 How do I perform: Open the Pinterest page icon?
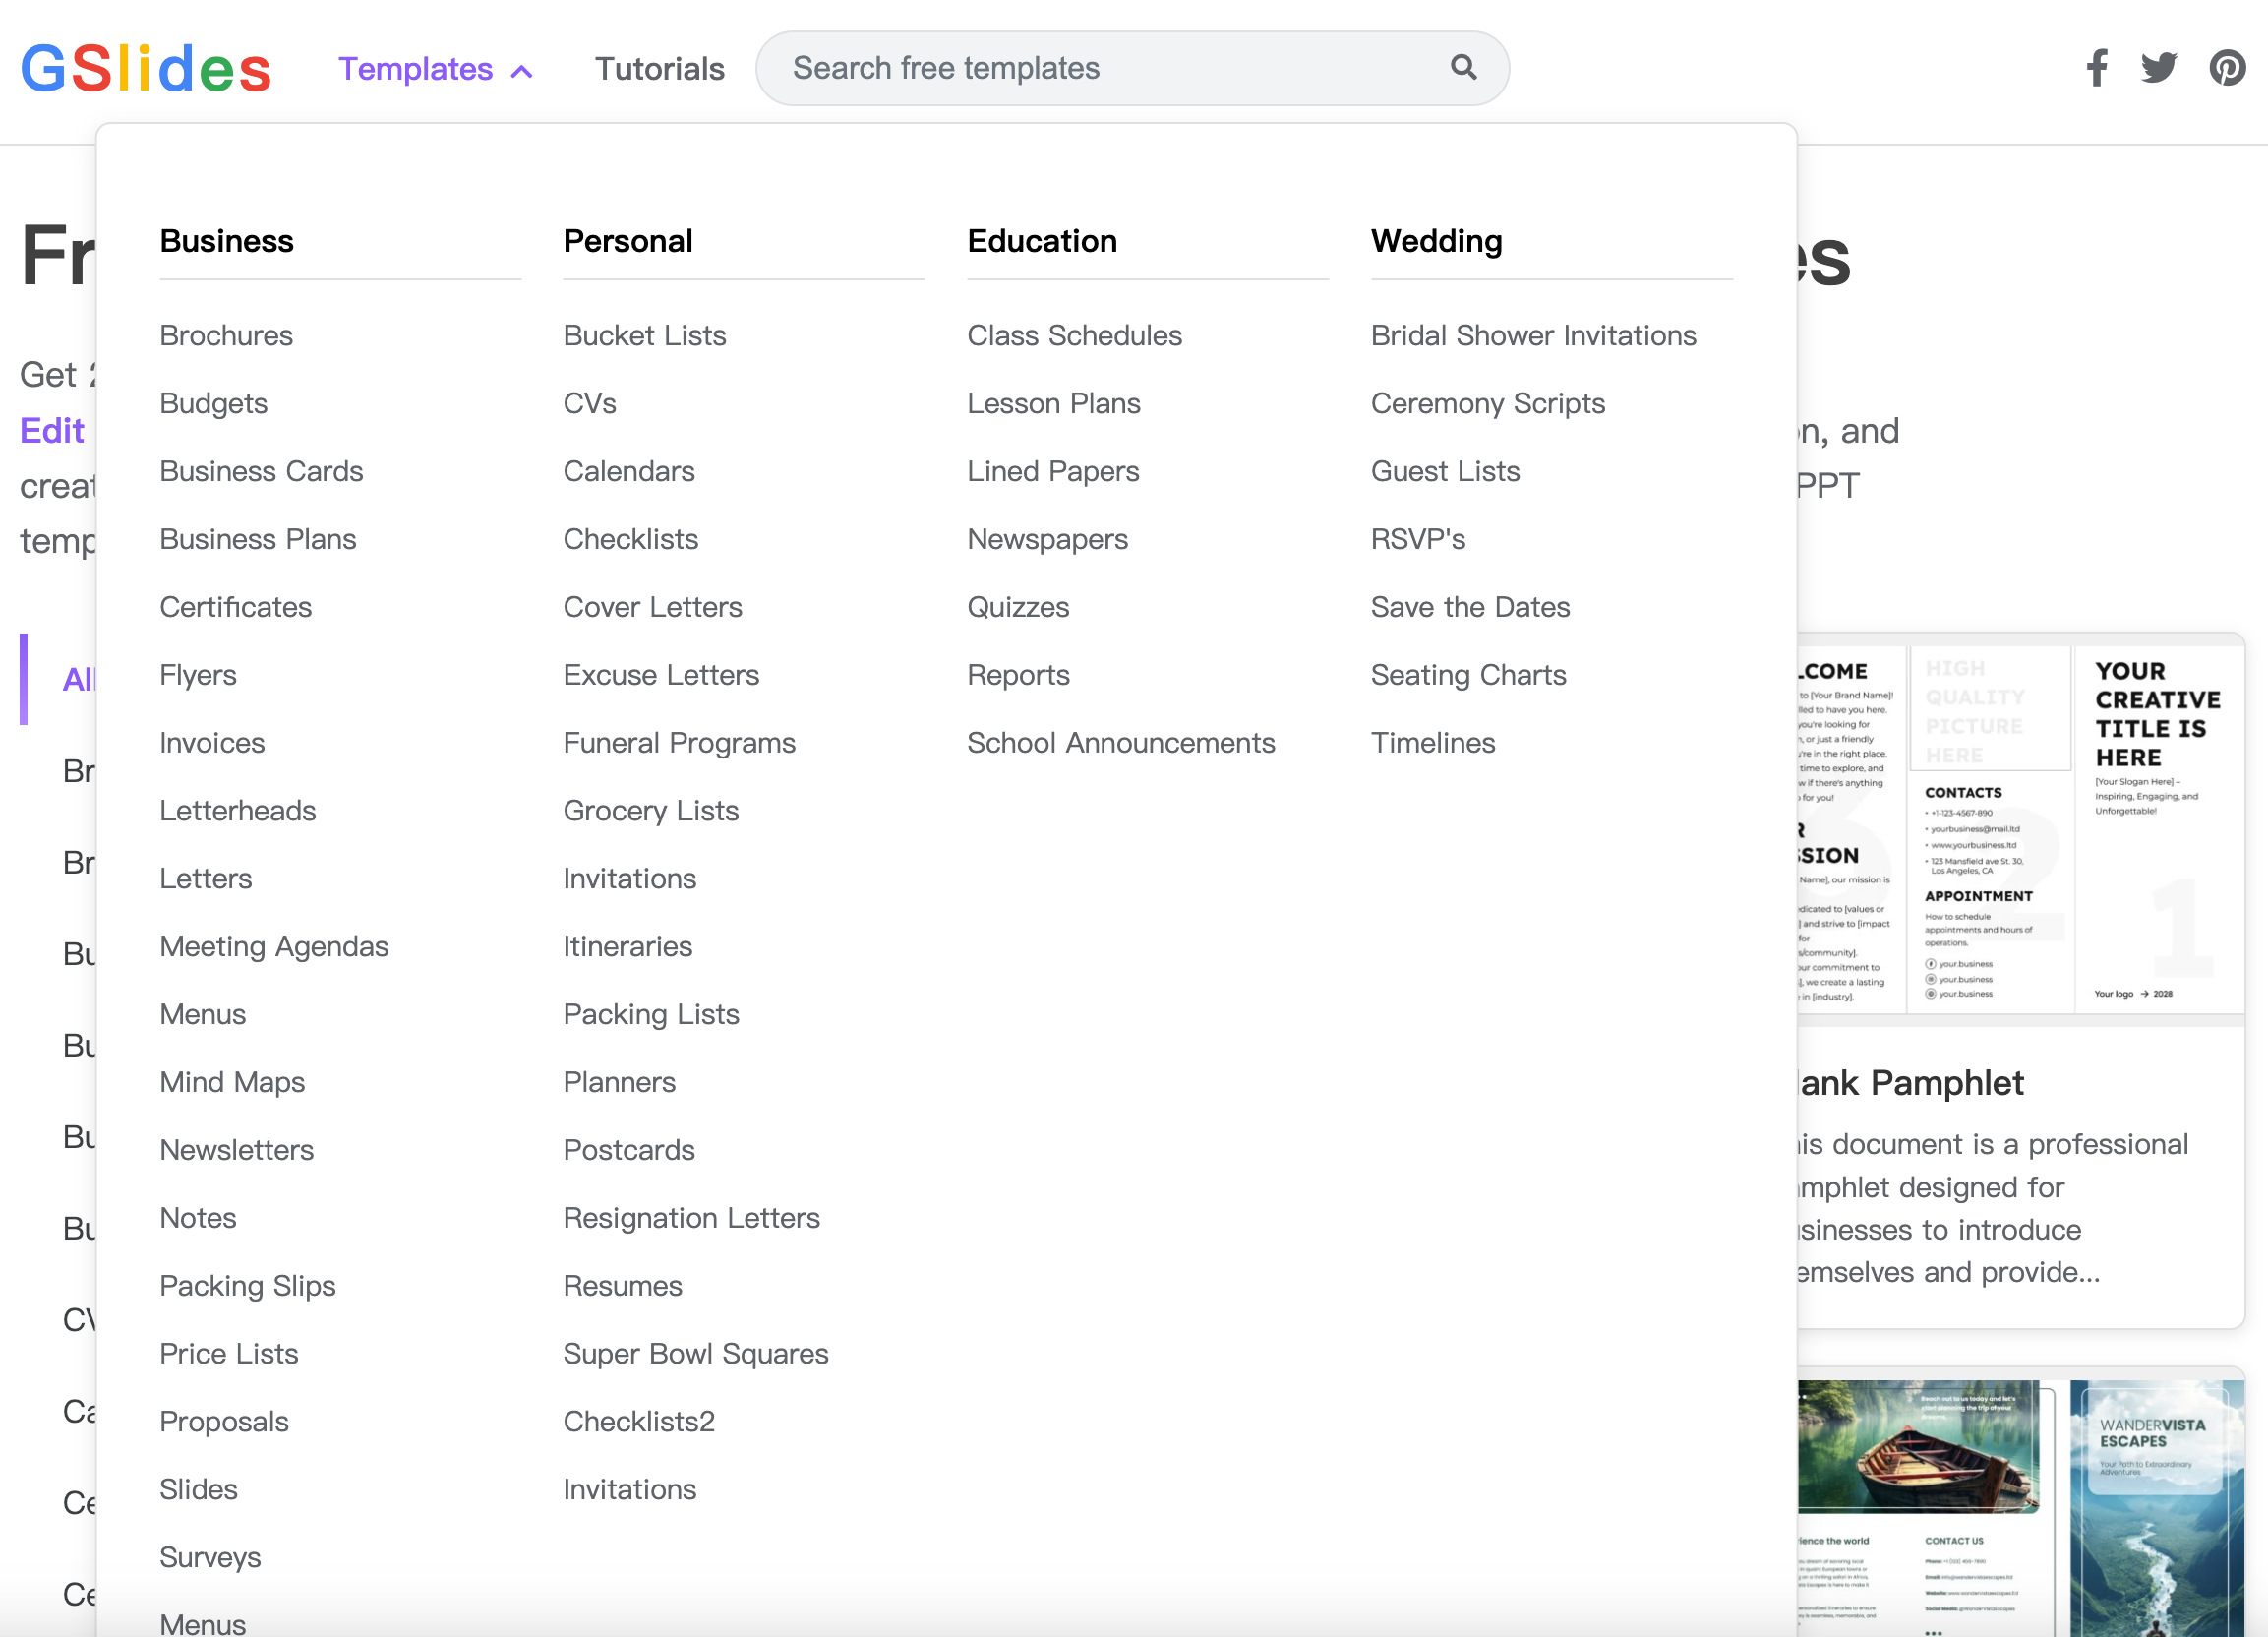pos(2227,68)
